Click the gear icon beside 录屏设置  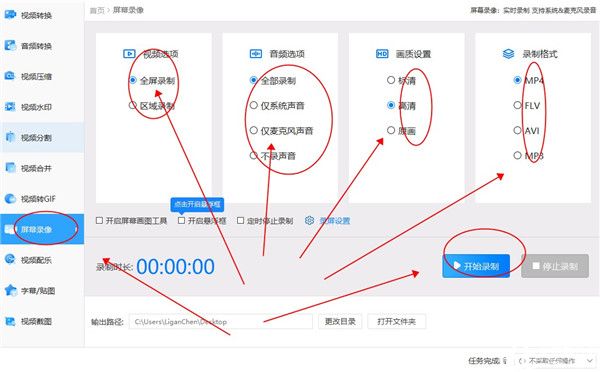pyautogui.click(x=310, y=220)
